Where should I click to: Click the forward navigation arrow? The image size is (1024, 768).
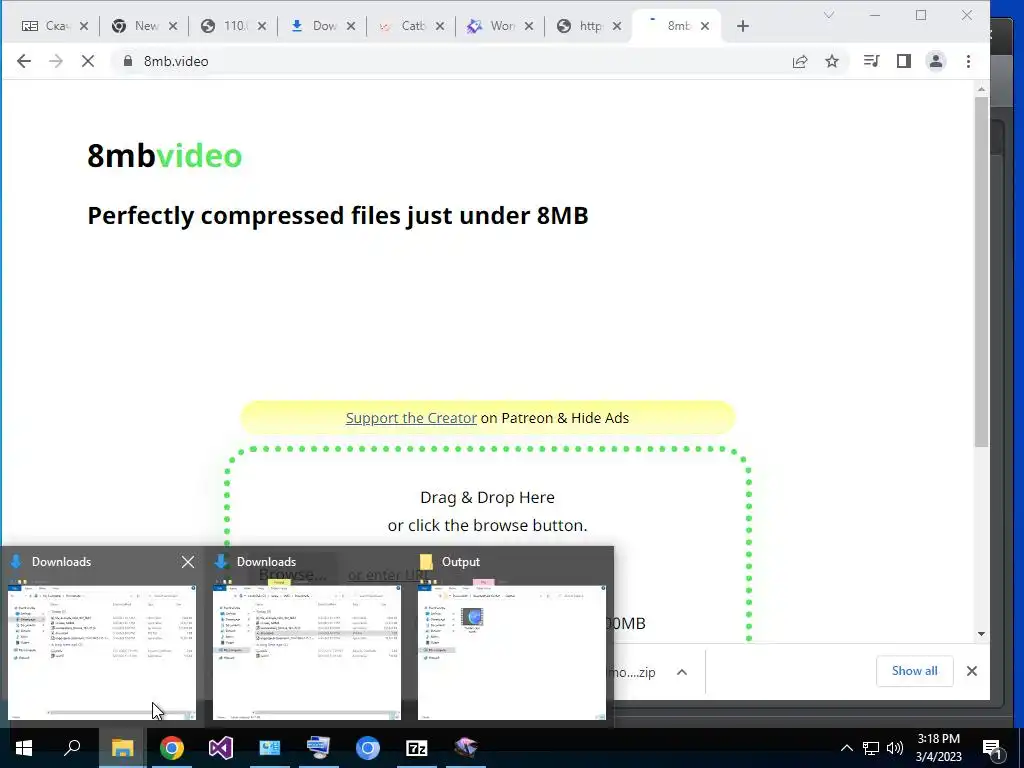[x=56, y=61]
